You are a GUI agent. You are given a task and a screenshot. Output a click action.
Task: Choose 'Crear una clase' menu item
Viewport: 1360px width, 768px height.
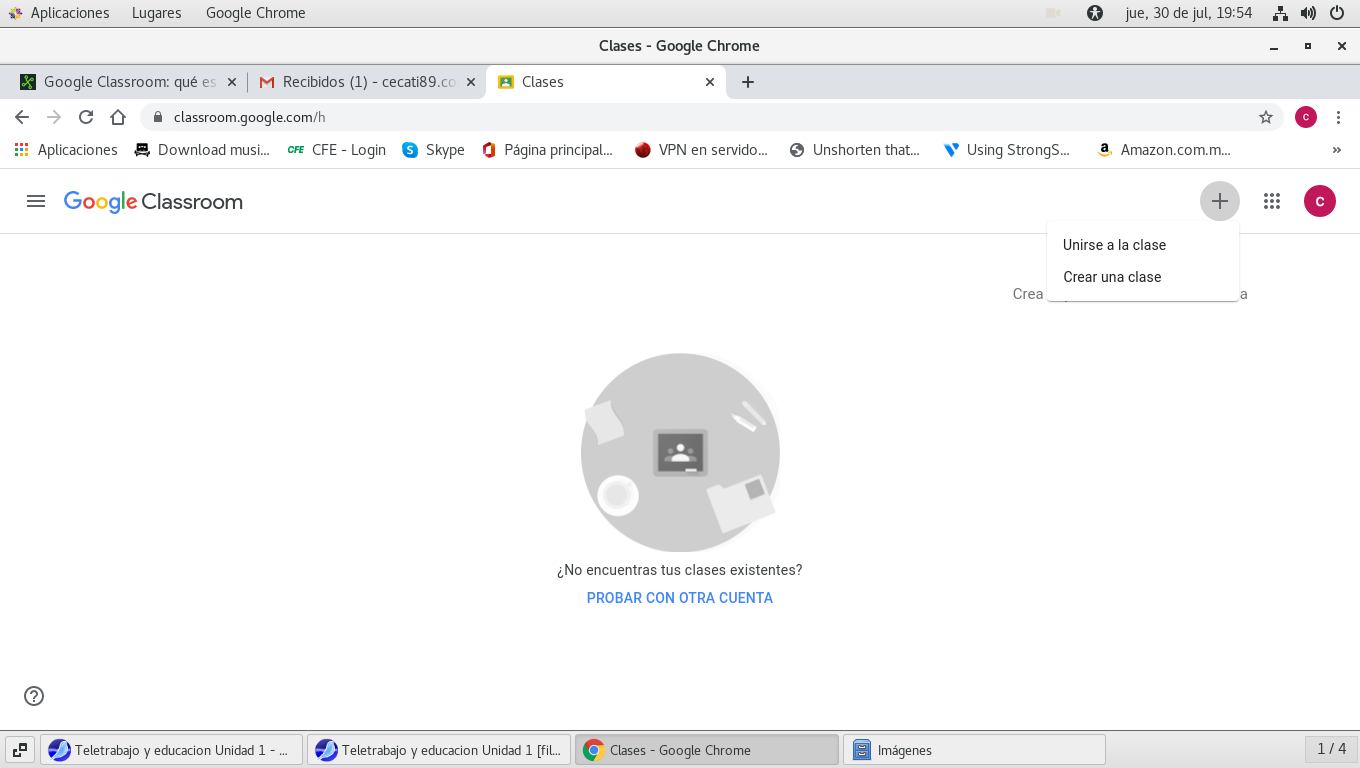coord(1112,277)
